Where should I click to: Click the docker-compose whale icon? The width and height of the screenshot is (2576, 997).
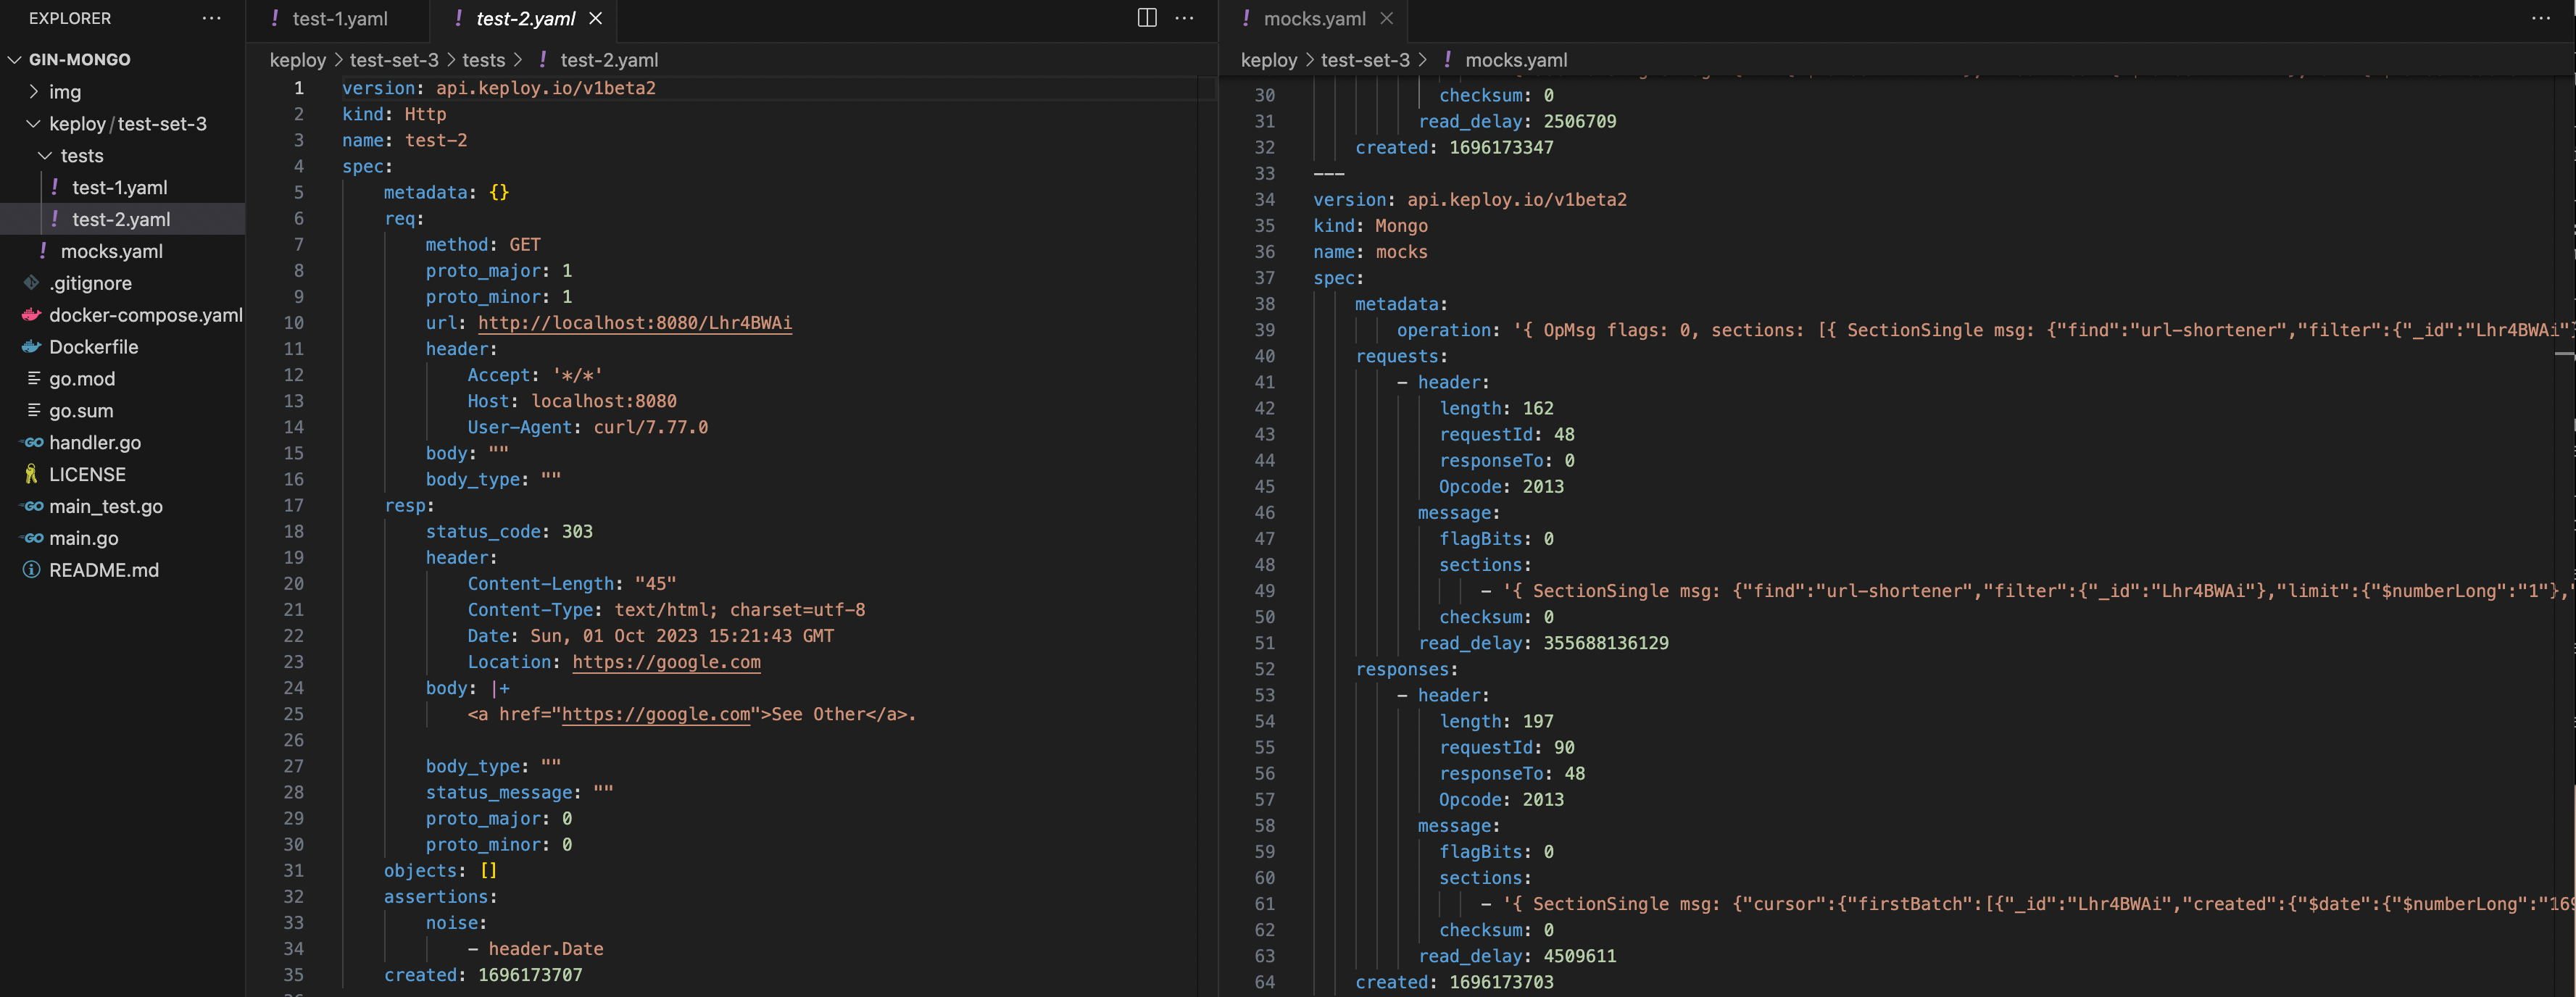click(32, 315)
